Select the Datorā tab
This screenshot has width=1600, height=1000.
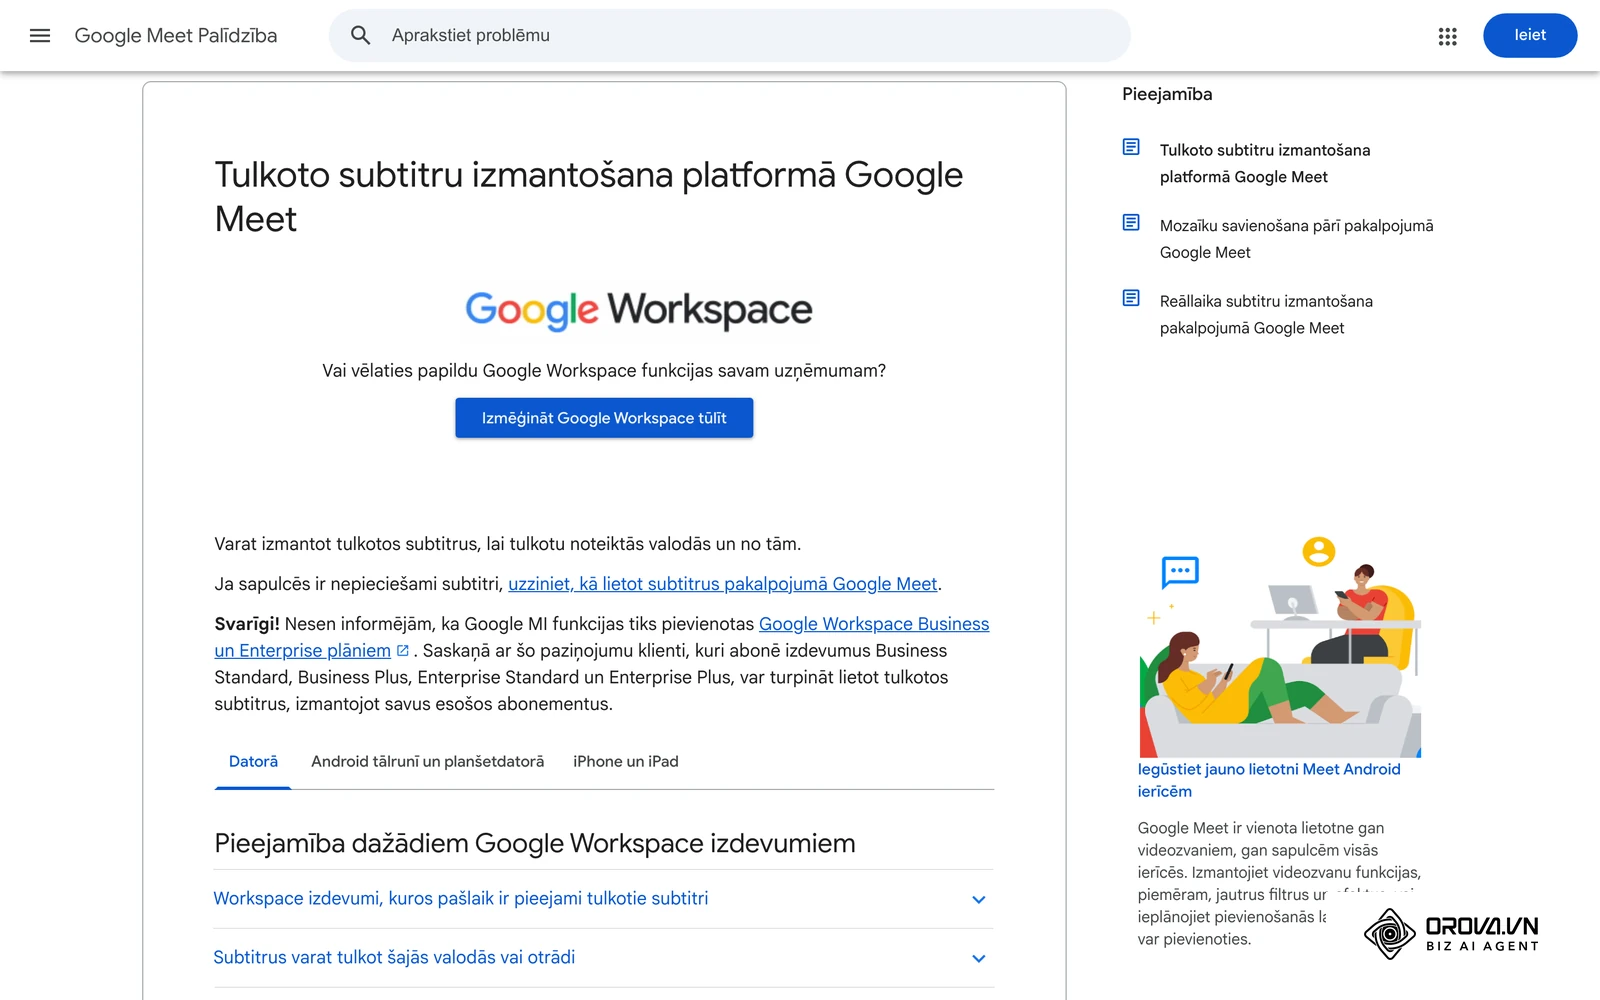[x=253, y=762]
